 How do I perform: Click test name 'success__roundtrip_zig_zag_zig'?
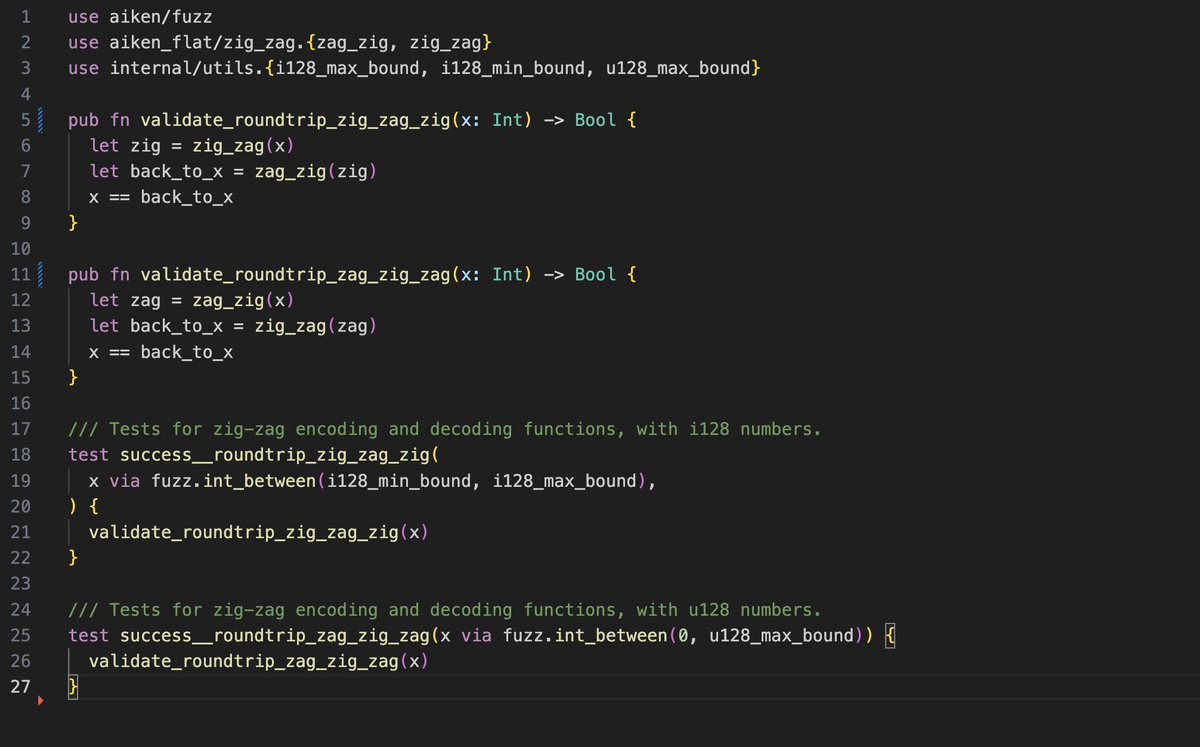[274, 455]
